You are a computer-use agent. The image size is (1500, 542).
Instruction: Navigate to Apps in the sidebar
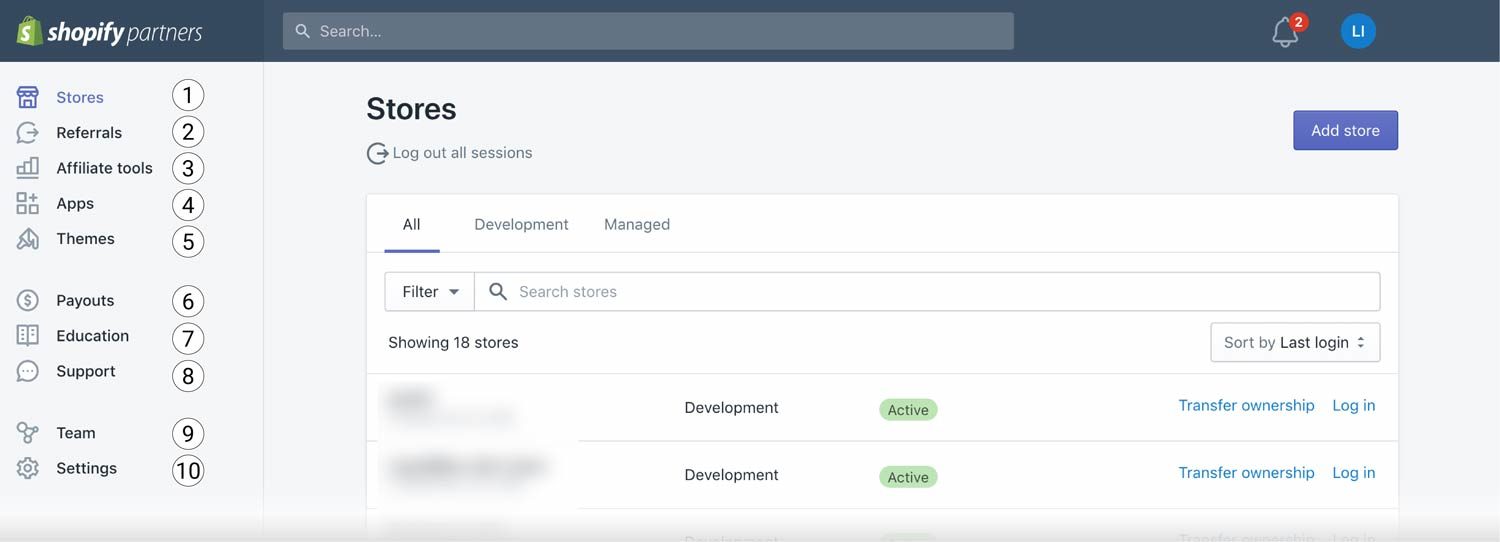coord(75,203)
